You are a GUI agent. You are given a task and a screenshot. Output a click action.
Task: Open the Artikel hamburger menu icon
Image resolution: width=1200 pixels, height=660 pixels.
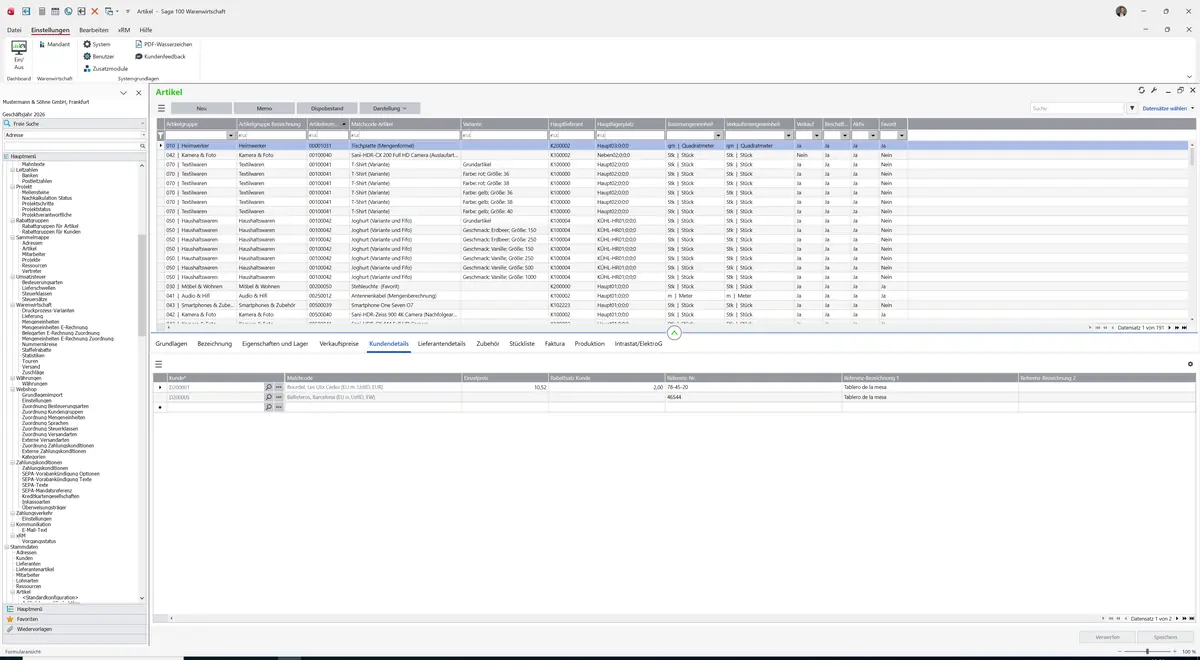point(161,108)
